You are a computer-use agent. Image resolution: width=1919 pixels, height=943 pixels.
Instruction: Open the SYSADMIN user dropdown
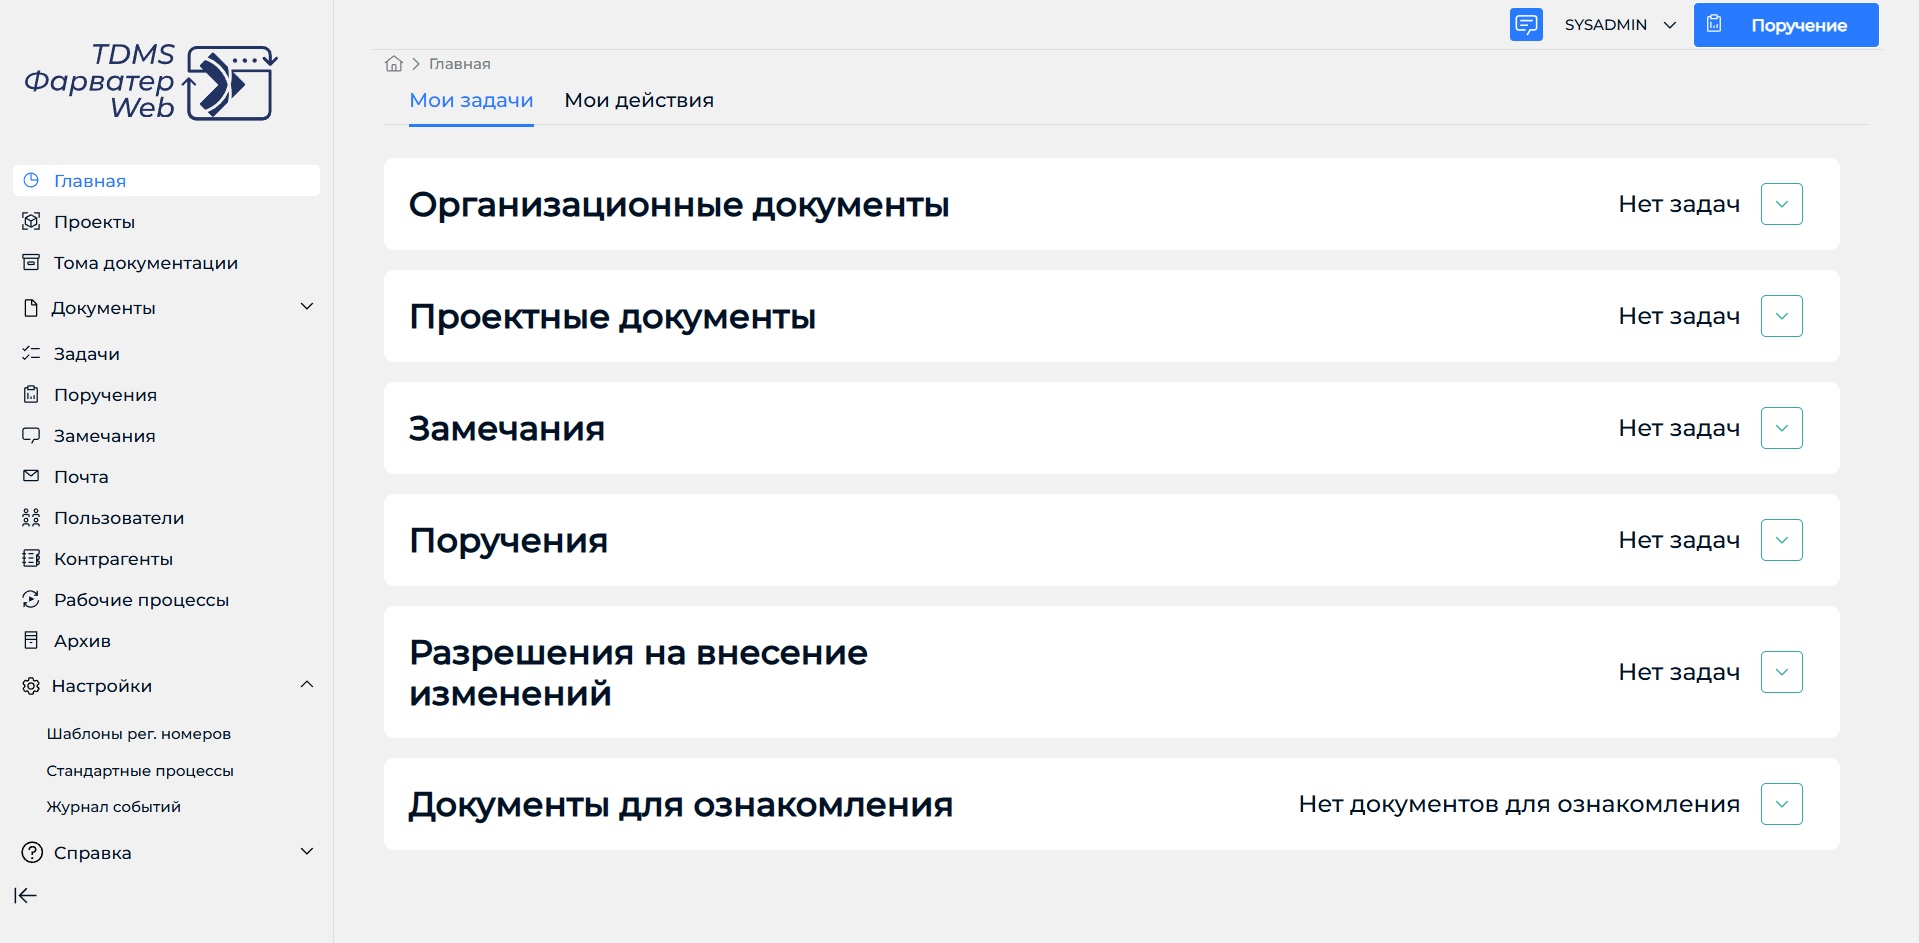pos(1620,25)
